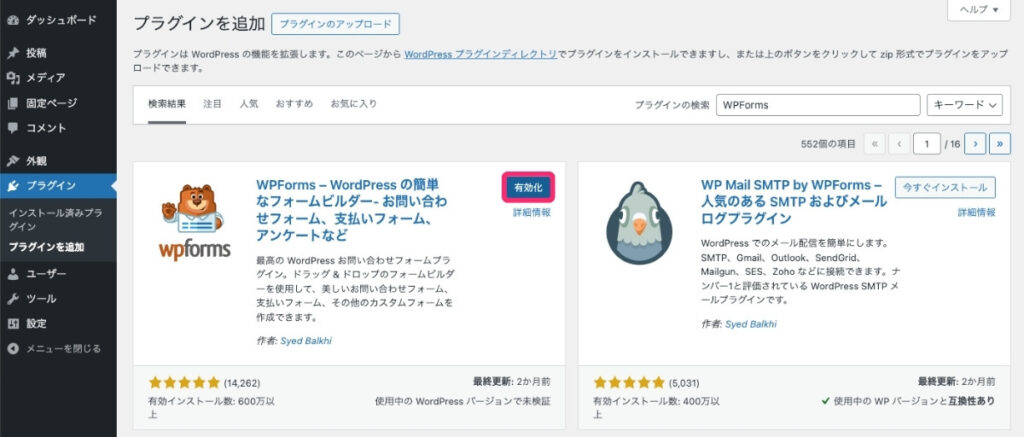Screen dimensions: 1024x437
Task: Switch to the お気に入り tab
Action: [x=353, y=104]
